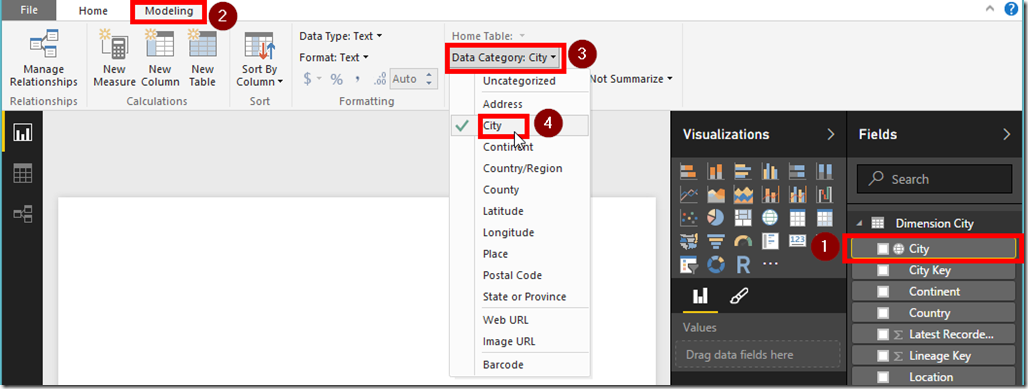Check the Location field checkbox

point(883,377)
